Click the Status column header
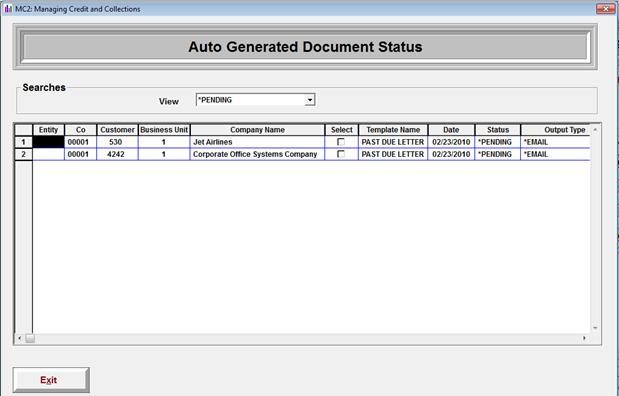 pos(498,130)
